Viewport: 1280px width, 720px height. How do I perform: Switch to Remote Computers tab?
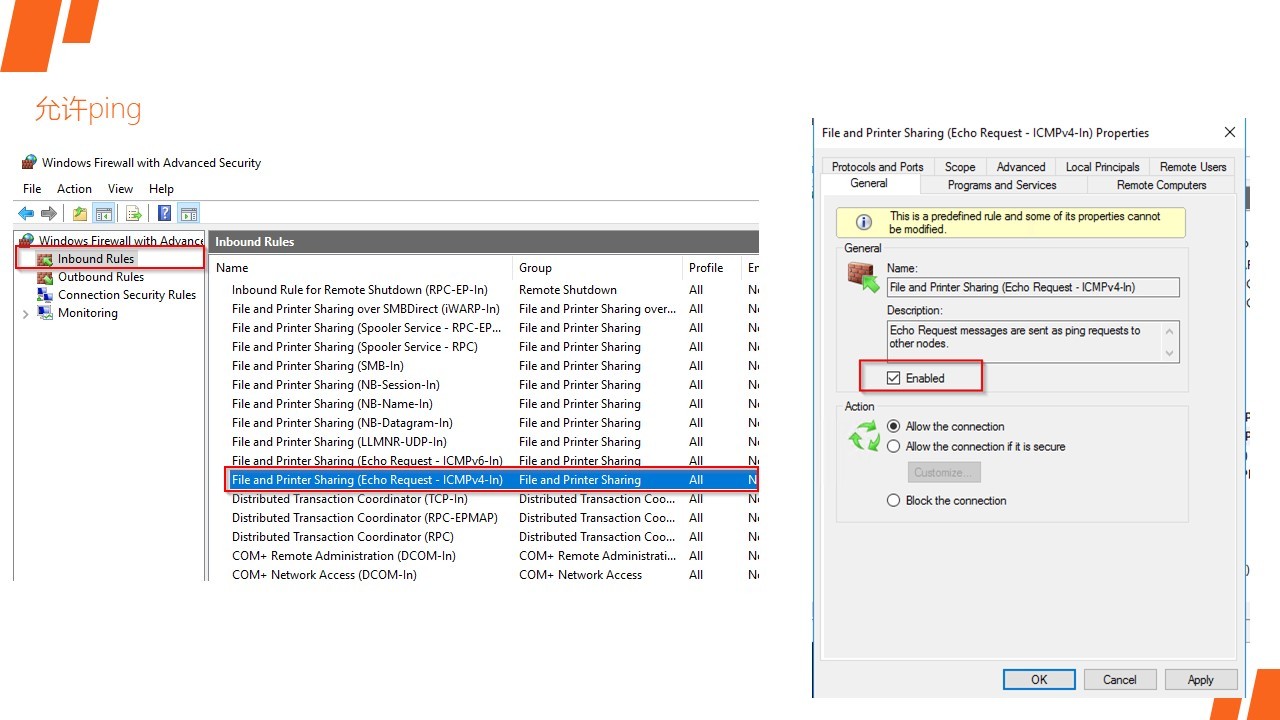pos(1162,185)
